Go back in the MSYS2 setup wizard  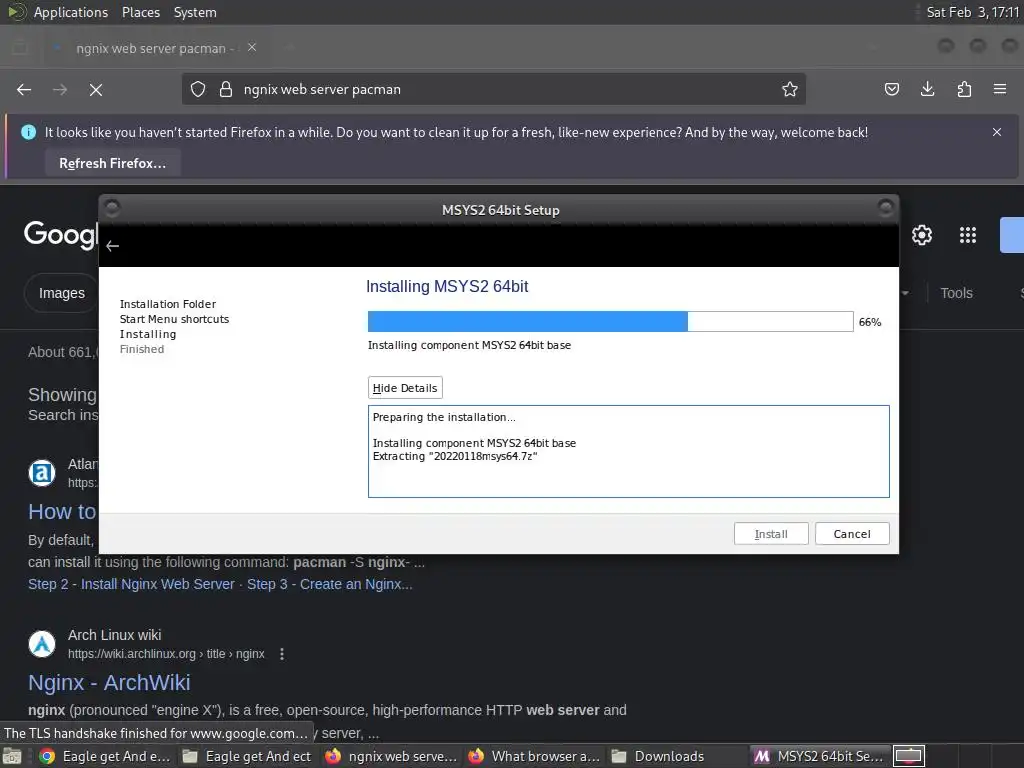click(x=112, y=246)
